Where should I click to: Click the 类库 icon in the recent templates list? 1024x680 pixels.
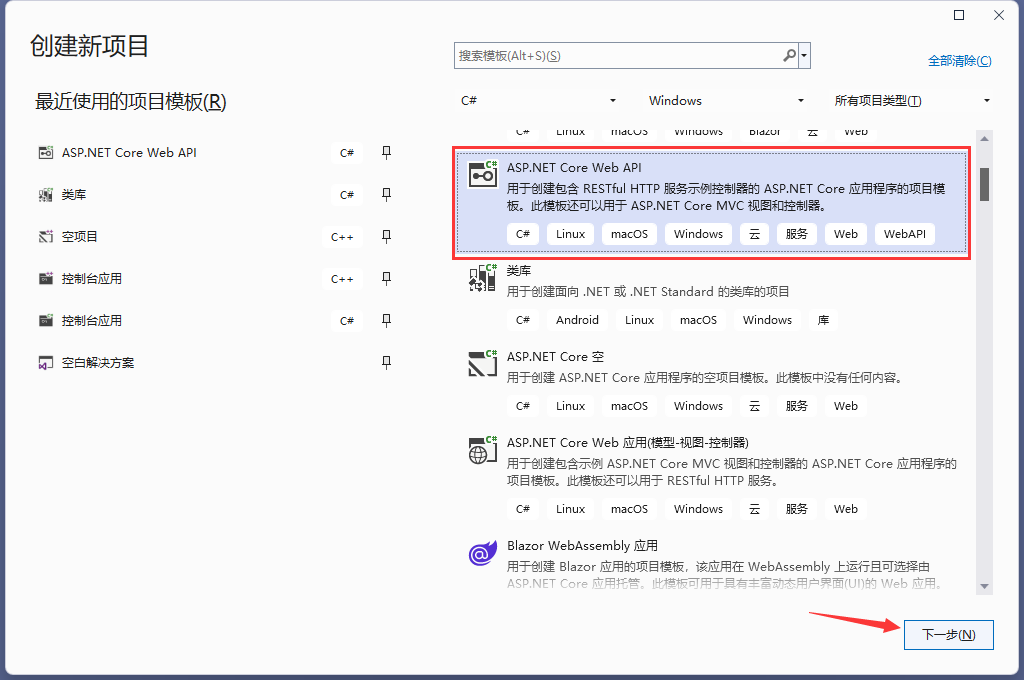coord(46,195)
